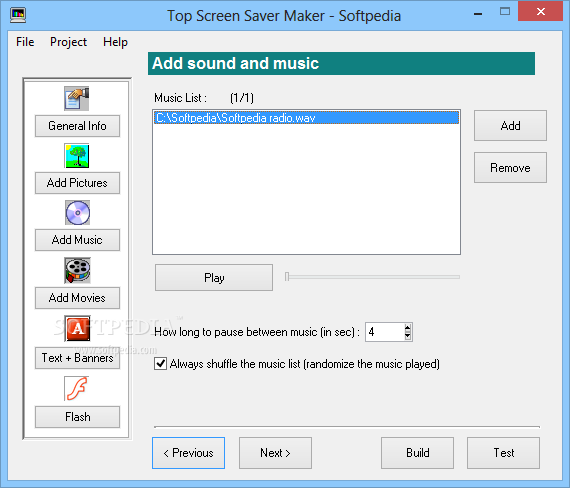Click the Add Pictures tree icon
Screen dimensions: 570x488
[x=77, y=156]
